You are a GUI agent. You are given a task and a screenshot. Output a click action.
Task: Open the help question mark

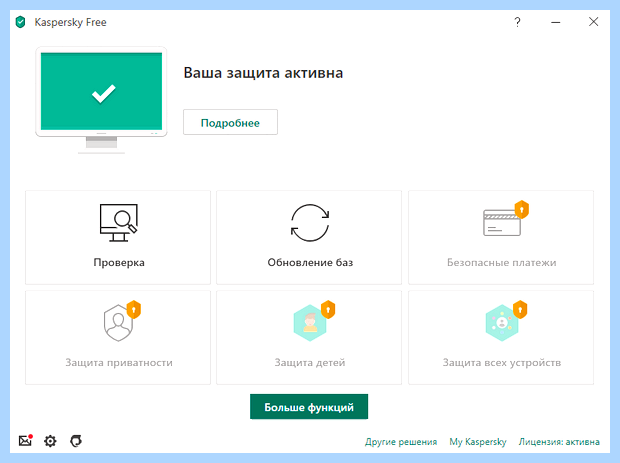[517, 22]
